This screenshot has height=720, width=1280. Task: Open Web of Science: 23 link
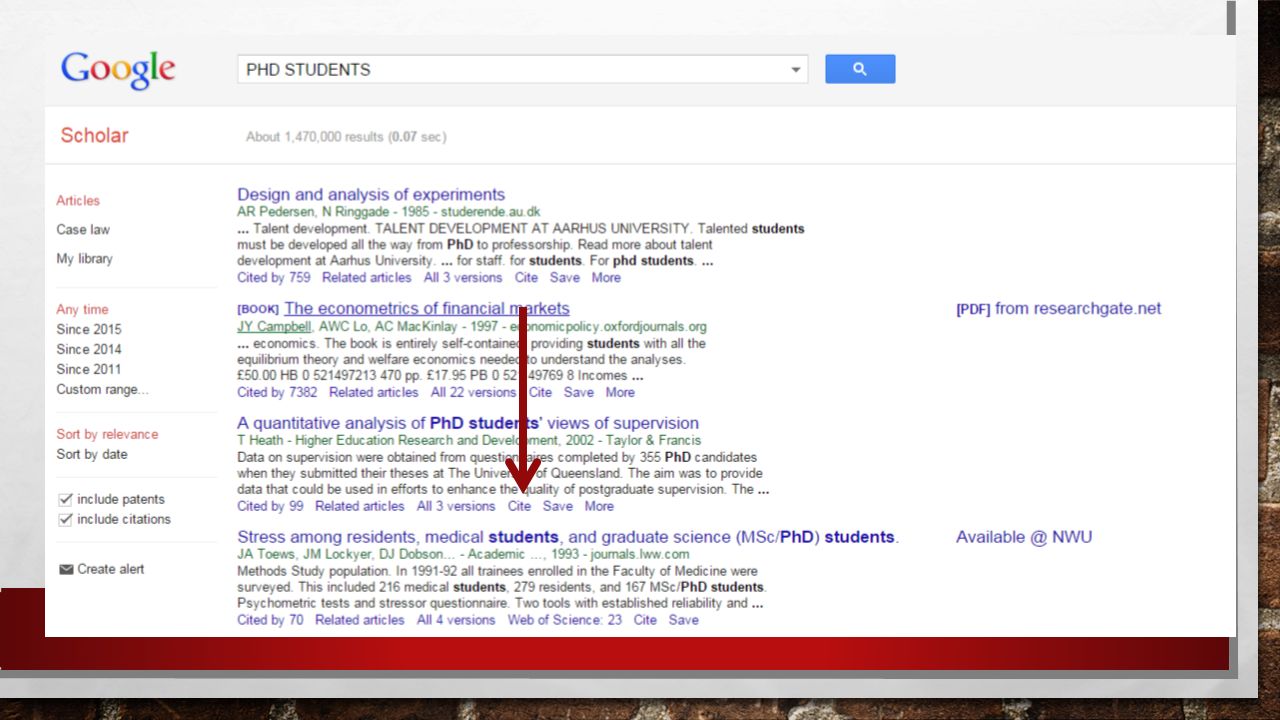[x=564, y=620]
